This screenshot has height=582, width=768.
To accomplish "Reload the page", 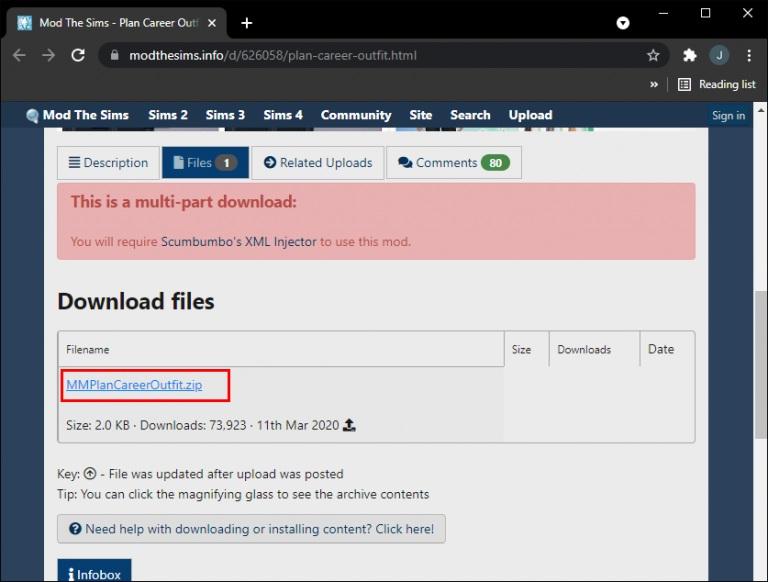I will click(78, 56).
